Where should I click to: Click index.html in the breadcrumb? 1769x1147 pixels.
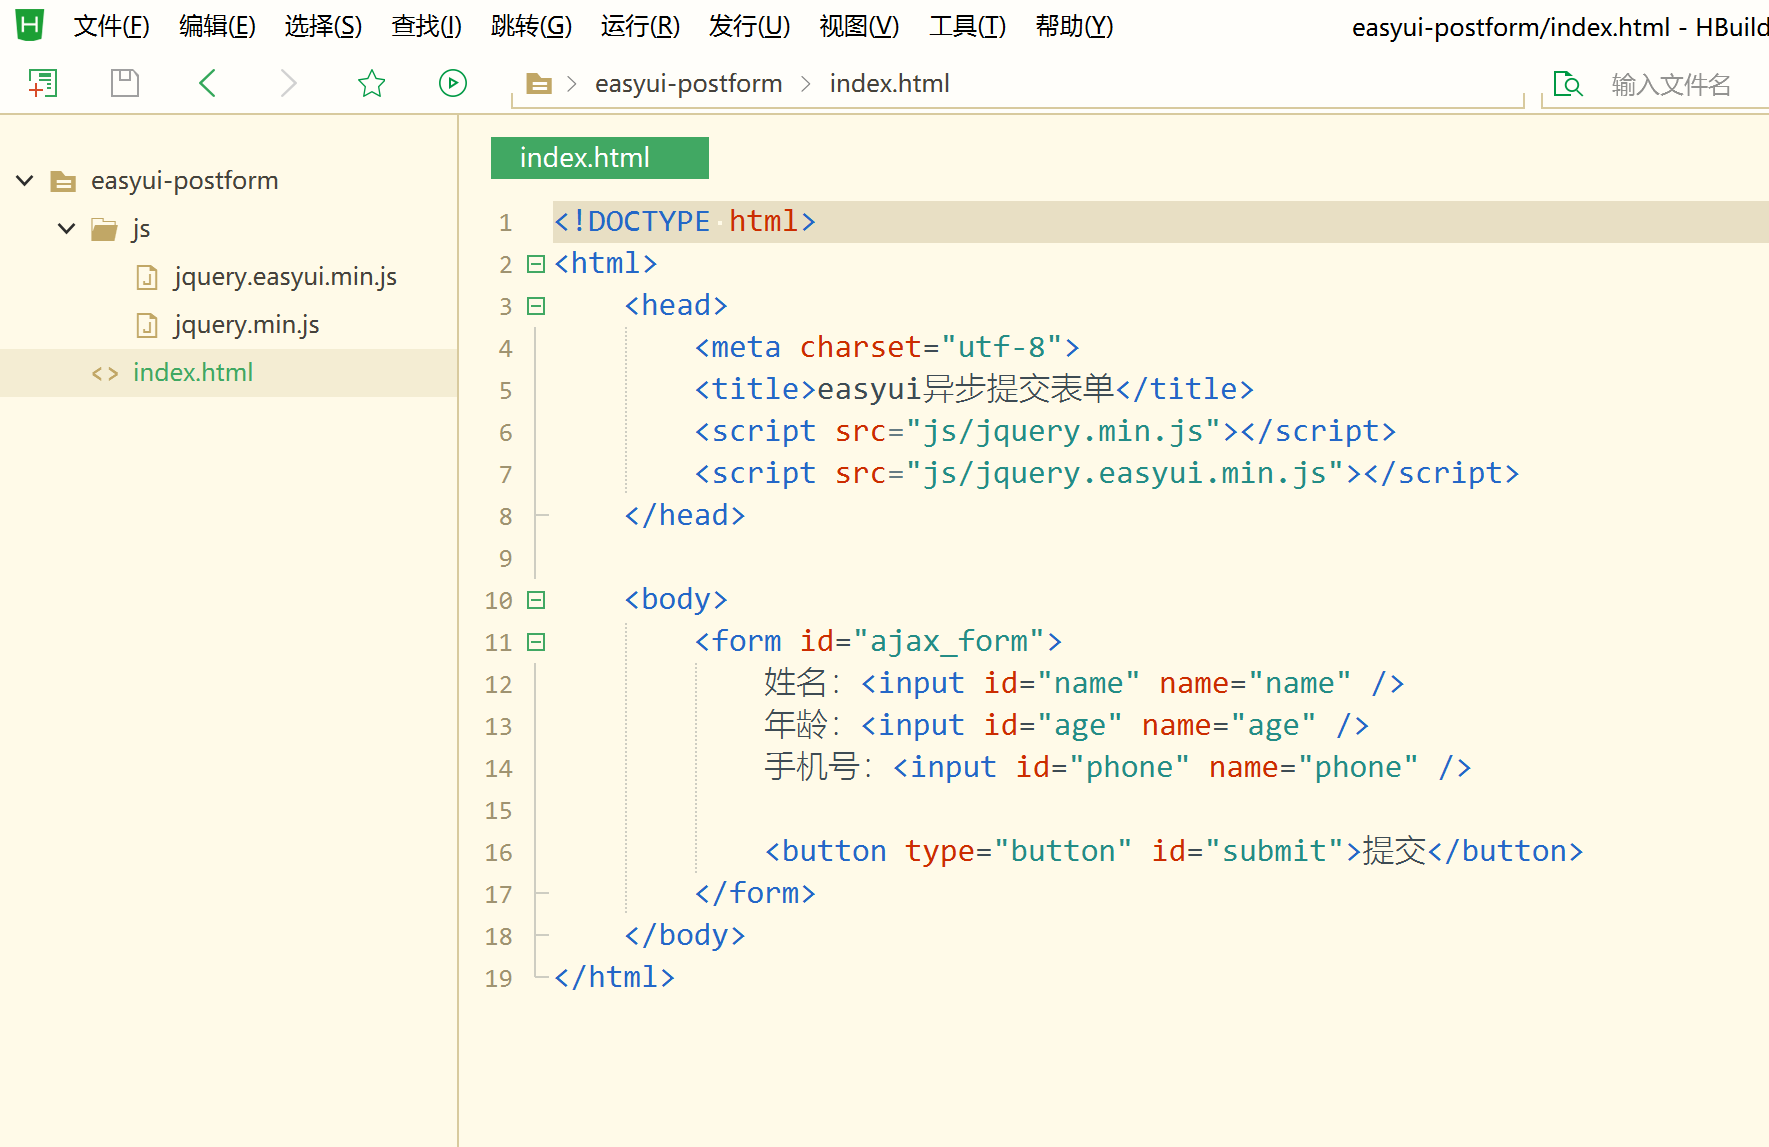click(889, 84)
